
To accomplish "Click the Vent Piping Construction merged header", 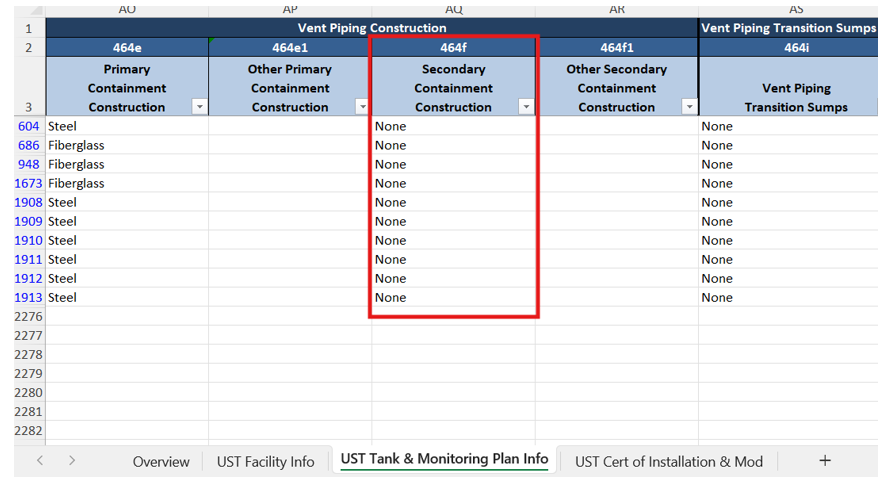I will 372,28.
